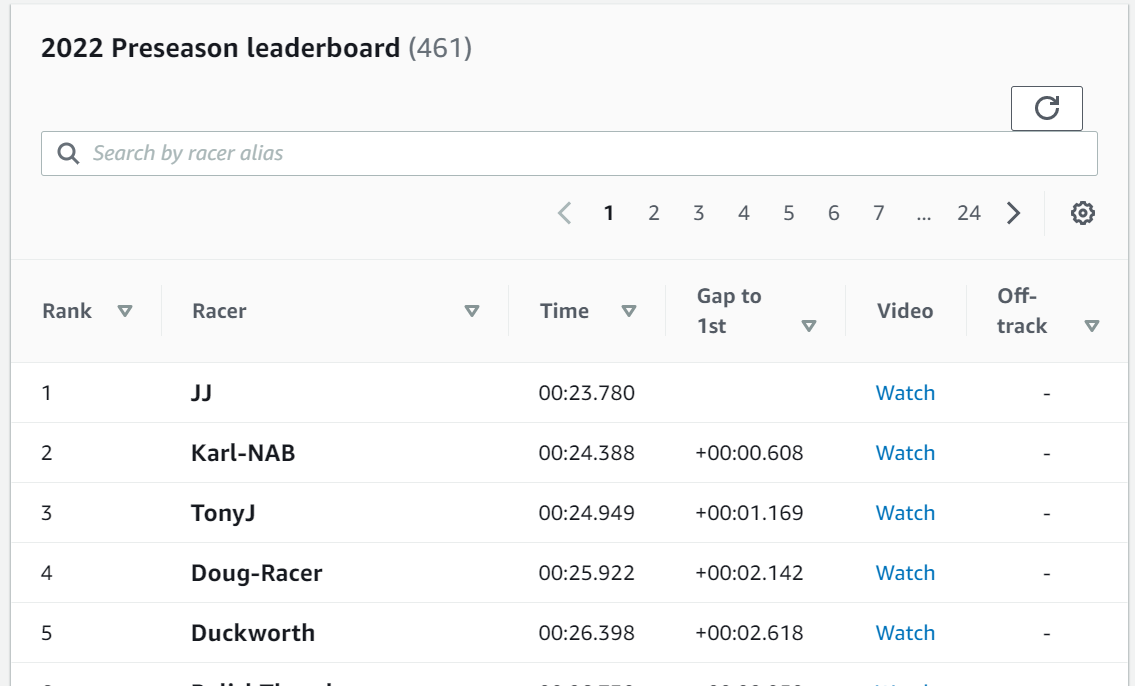
Task: Click the pagination ellipsis
Action: point(924,215)
